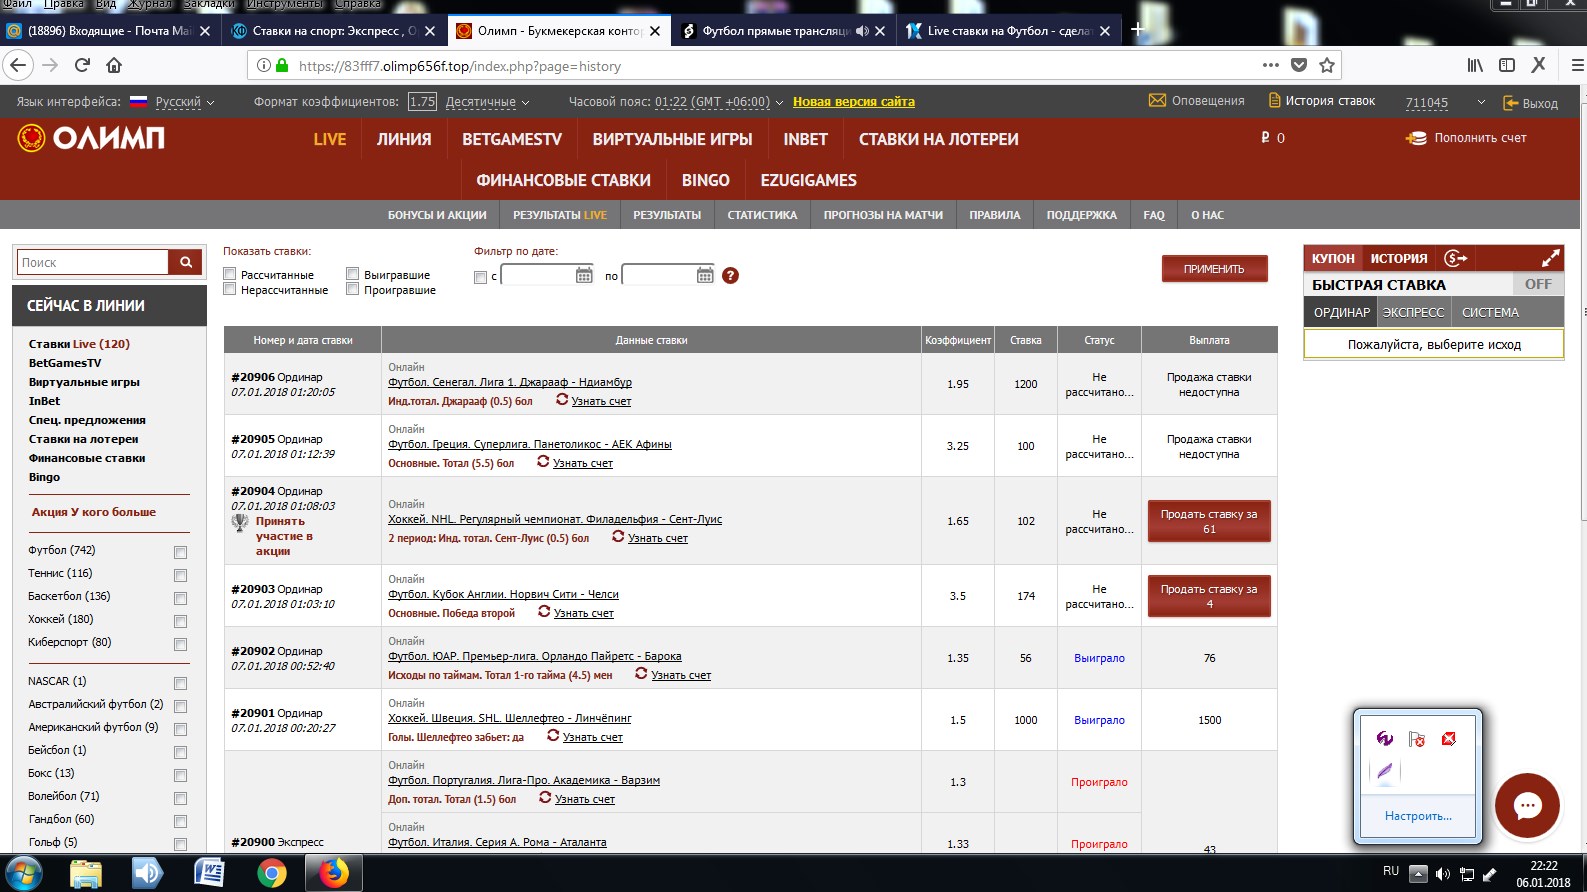The height and width of the screenshot is (892, 1587).
Task: Open page actions three-dot menu in address bar
Action: click(x=1271, y=65)
